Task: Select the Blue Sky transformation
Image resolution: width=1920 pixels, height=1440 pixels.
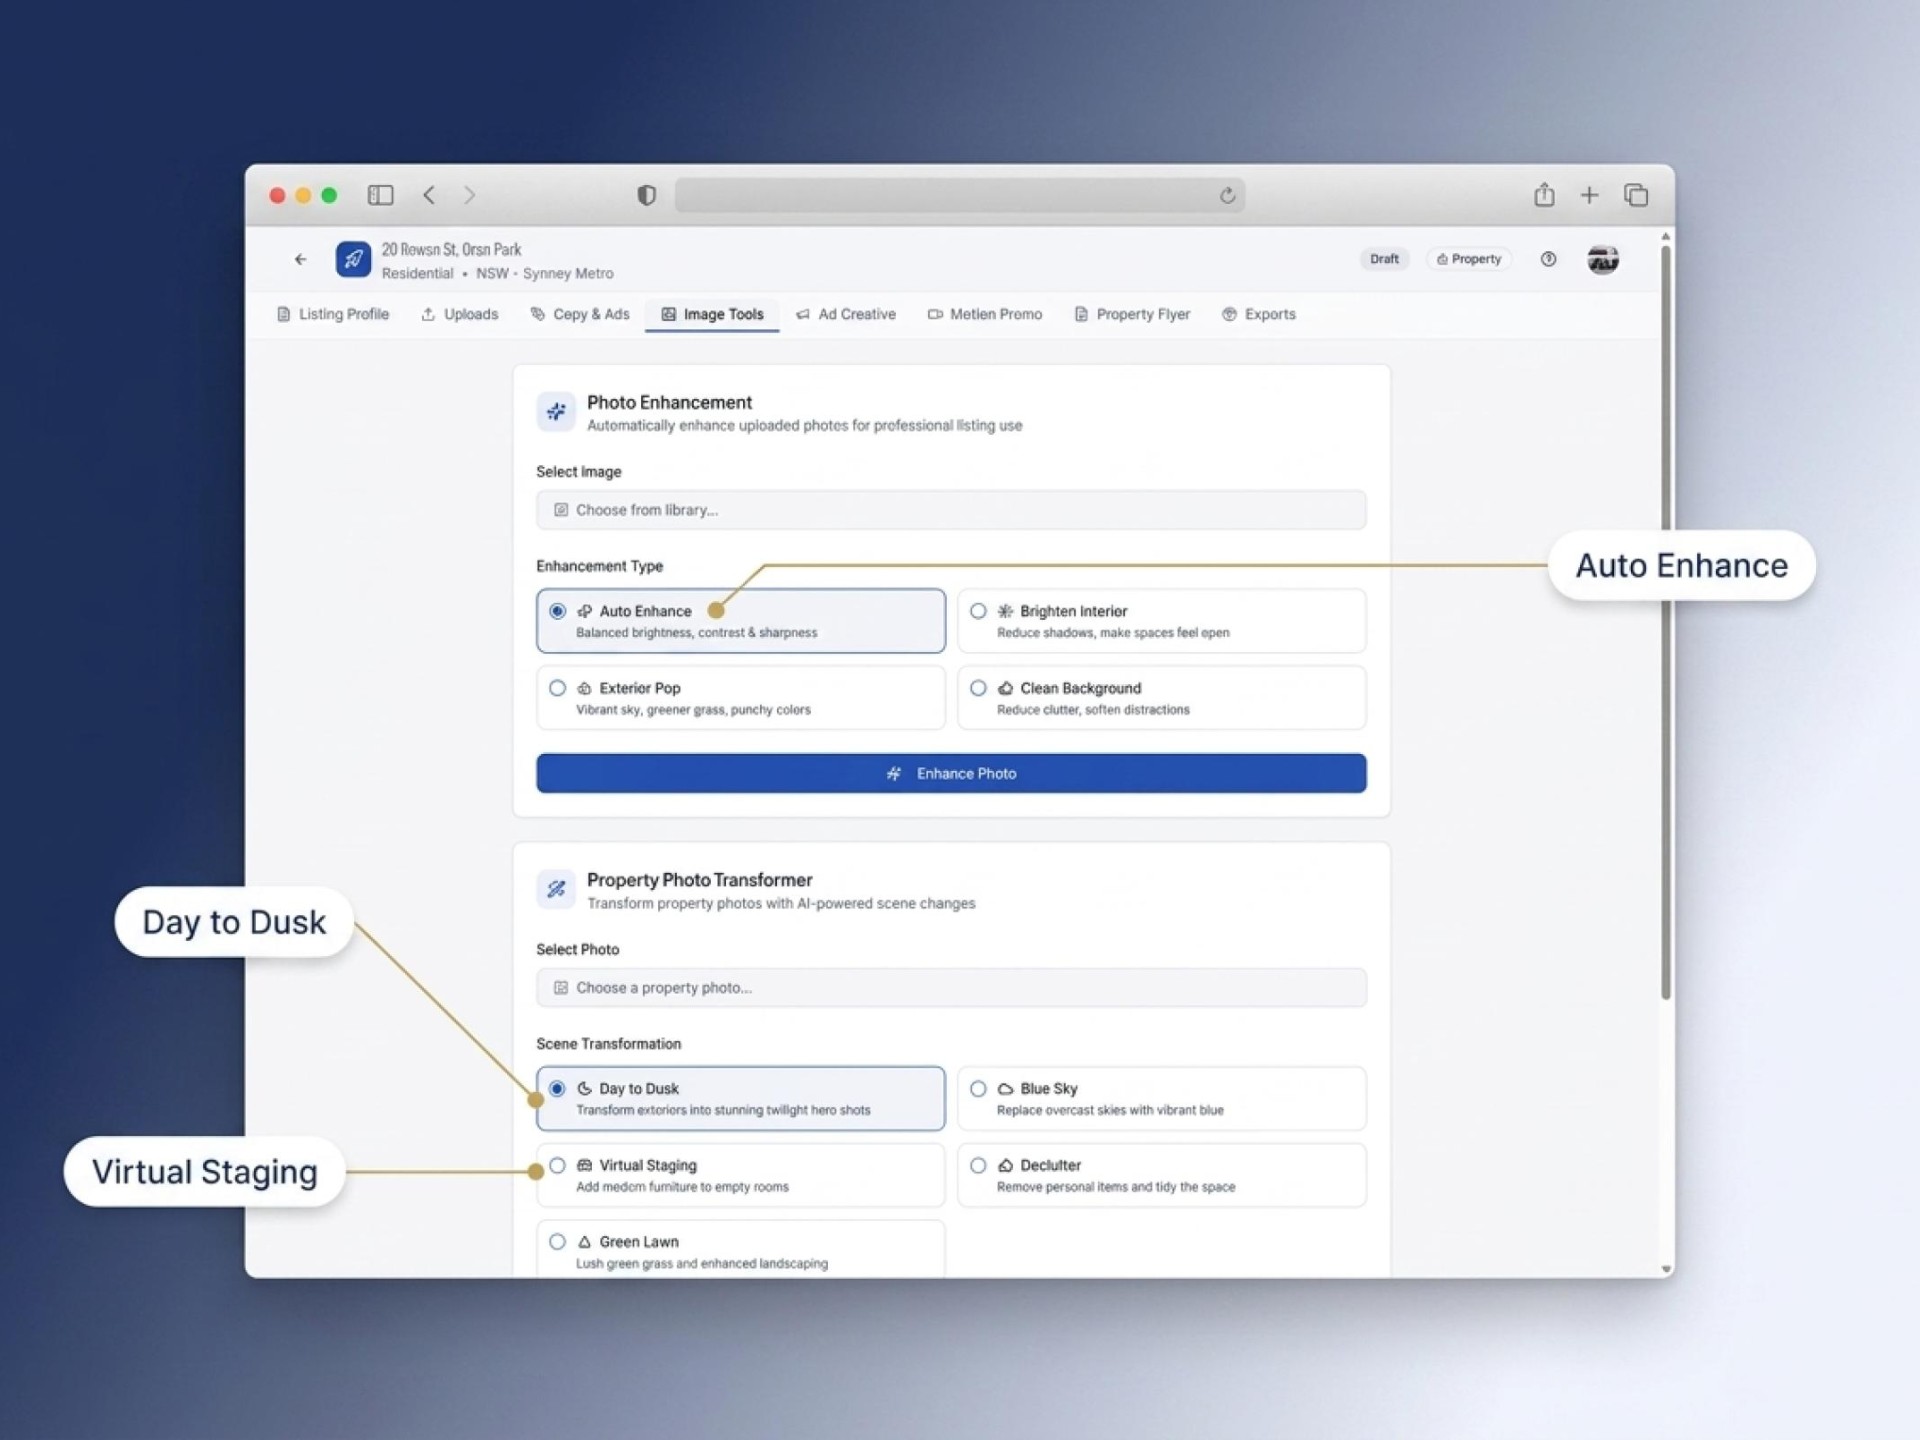Action: [1162, 1098]
